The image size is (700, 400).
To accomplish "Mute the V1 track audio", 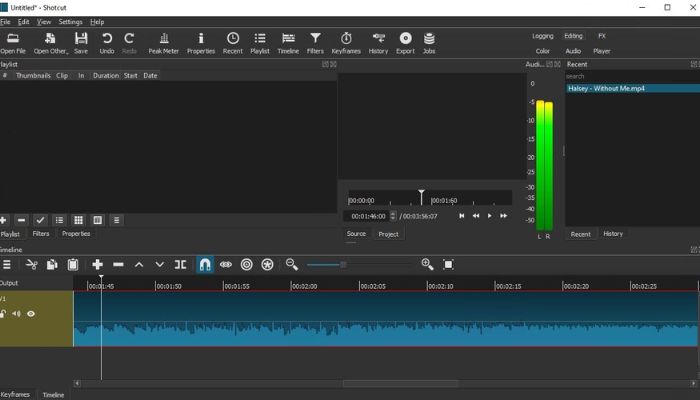I will [x=17, y=314].
